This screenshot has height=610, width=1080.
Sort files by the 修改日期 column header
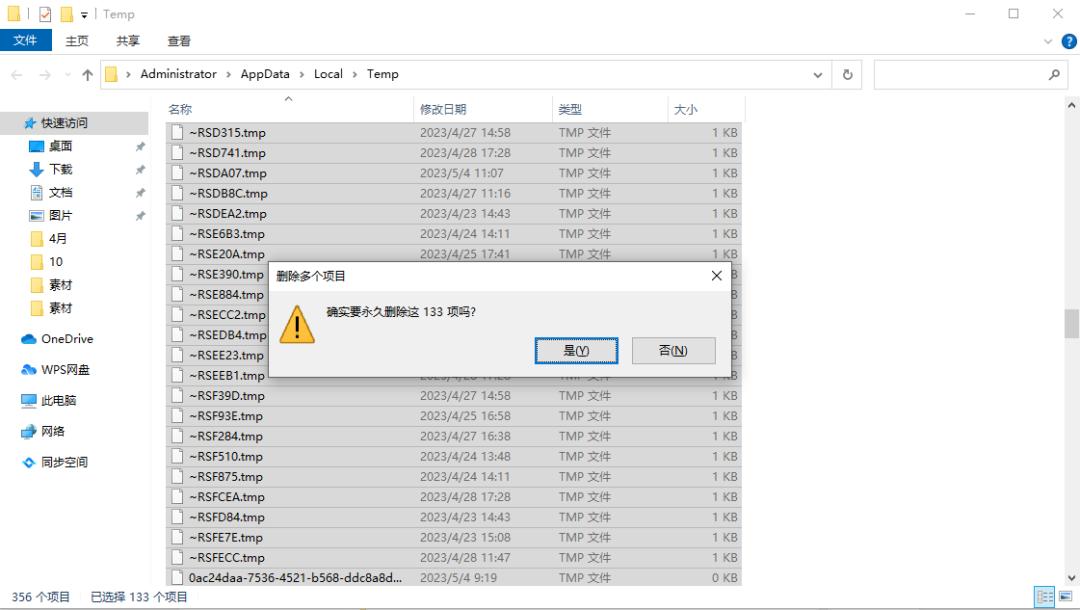coord(443,110)
